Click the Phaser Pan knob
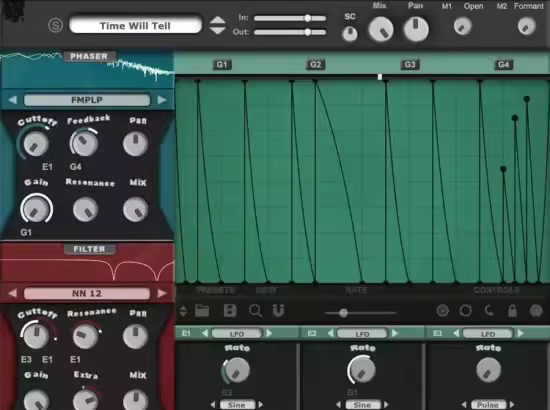 pyautogui.click(x=135, y=143)
